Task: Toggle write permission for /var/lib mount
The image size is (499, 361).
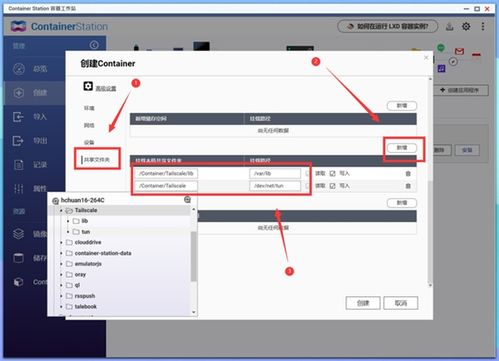Action: (x=332, y=174)
